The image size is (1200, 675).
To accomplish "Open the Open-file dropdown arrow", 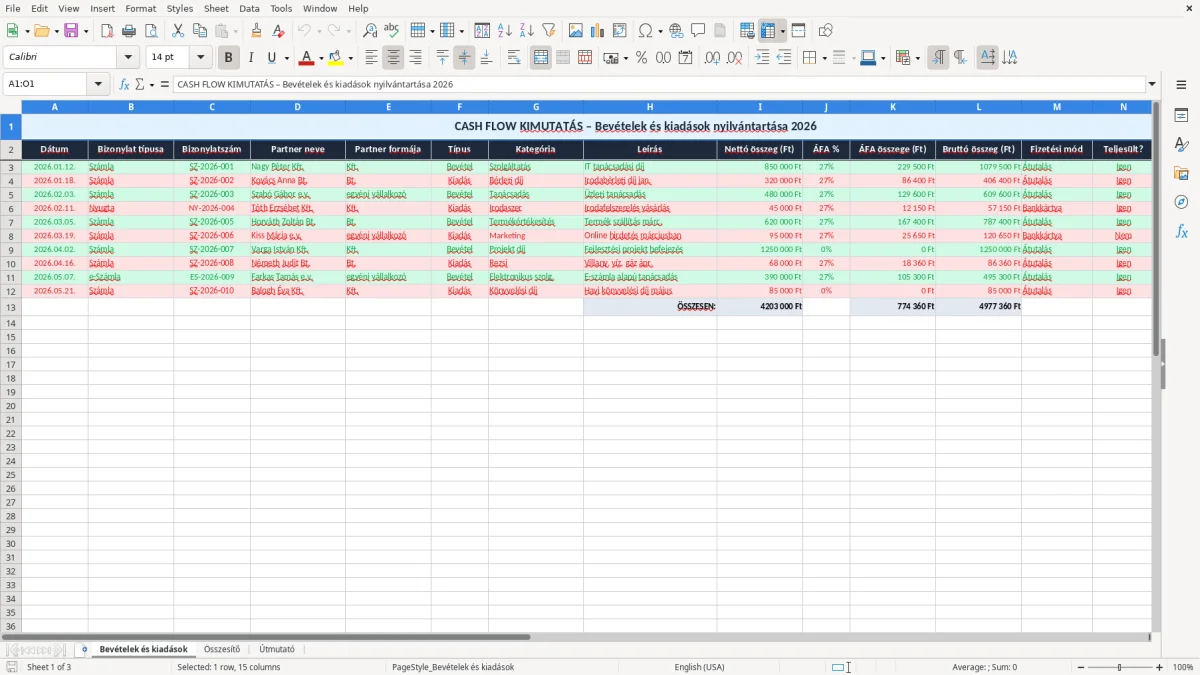I will [55, 31].
